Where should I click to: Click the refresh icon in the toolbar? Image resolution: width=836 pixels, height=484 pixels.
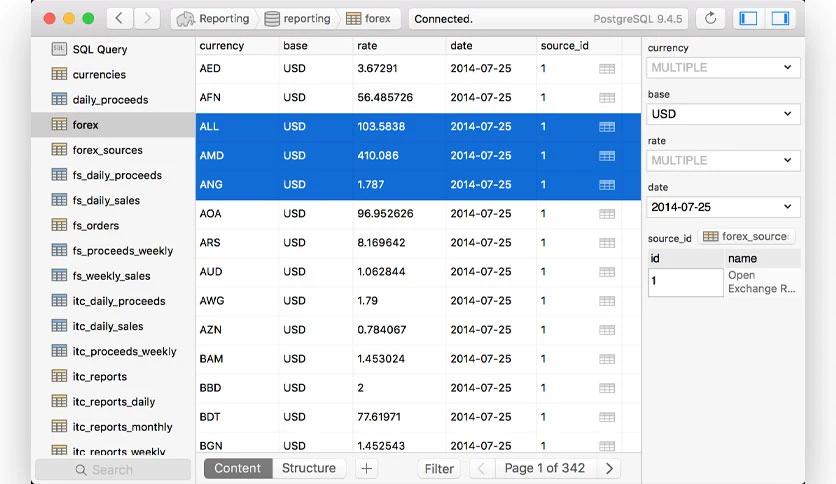point(711,18)
